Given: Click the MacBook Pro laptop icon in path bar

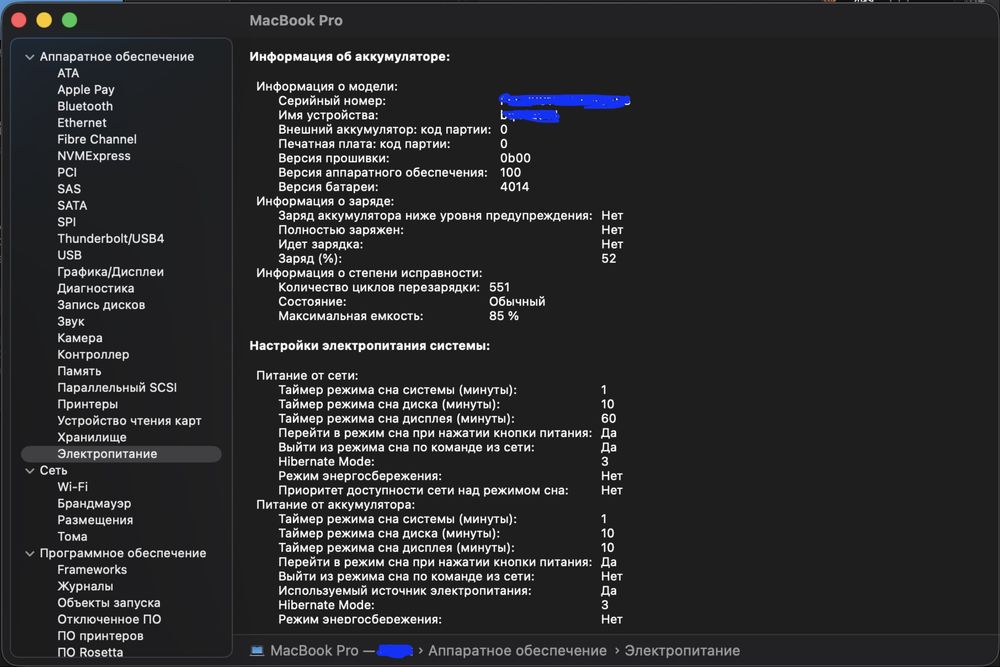Looking at the screenshot, I should click(x=257, y=651).
